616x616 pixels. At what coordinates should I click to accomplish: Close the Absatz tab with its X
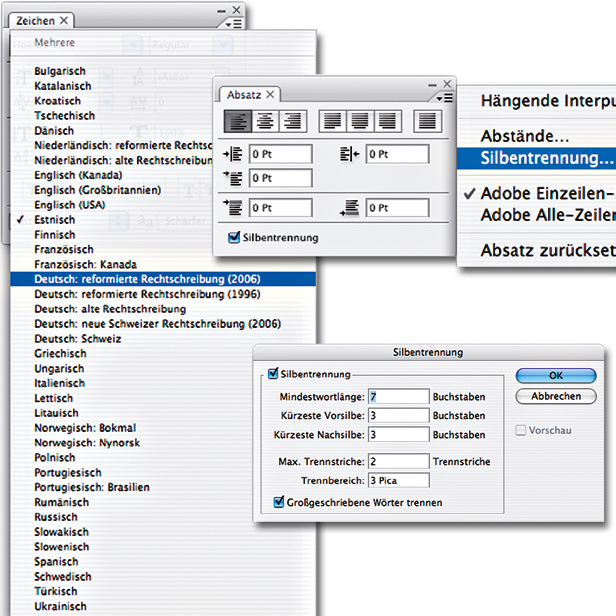click(x=270, y=95)
